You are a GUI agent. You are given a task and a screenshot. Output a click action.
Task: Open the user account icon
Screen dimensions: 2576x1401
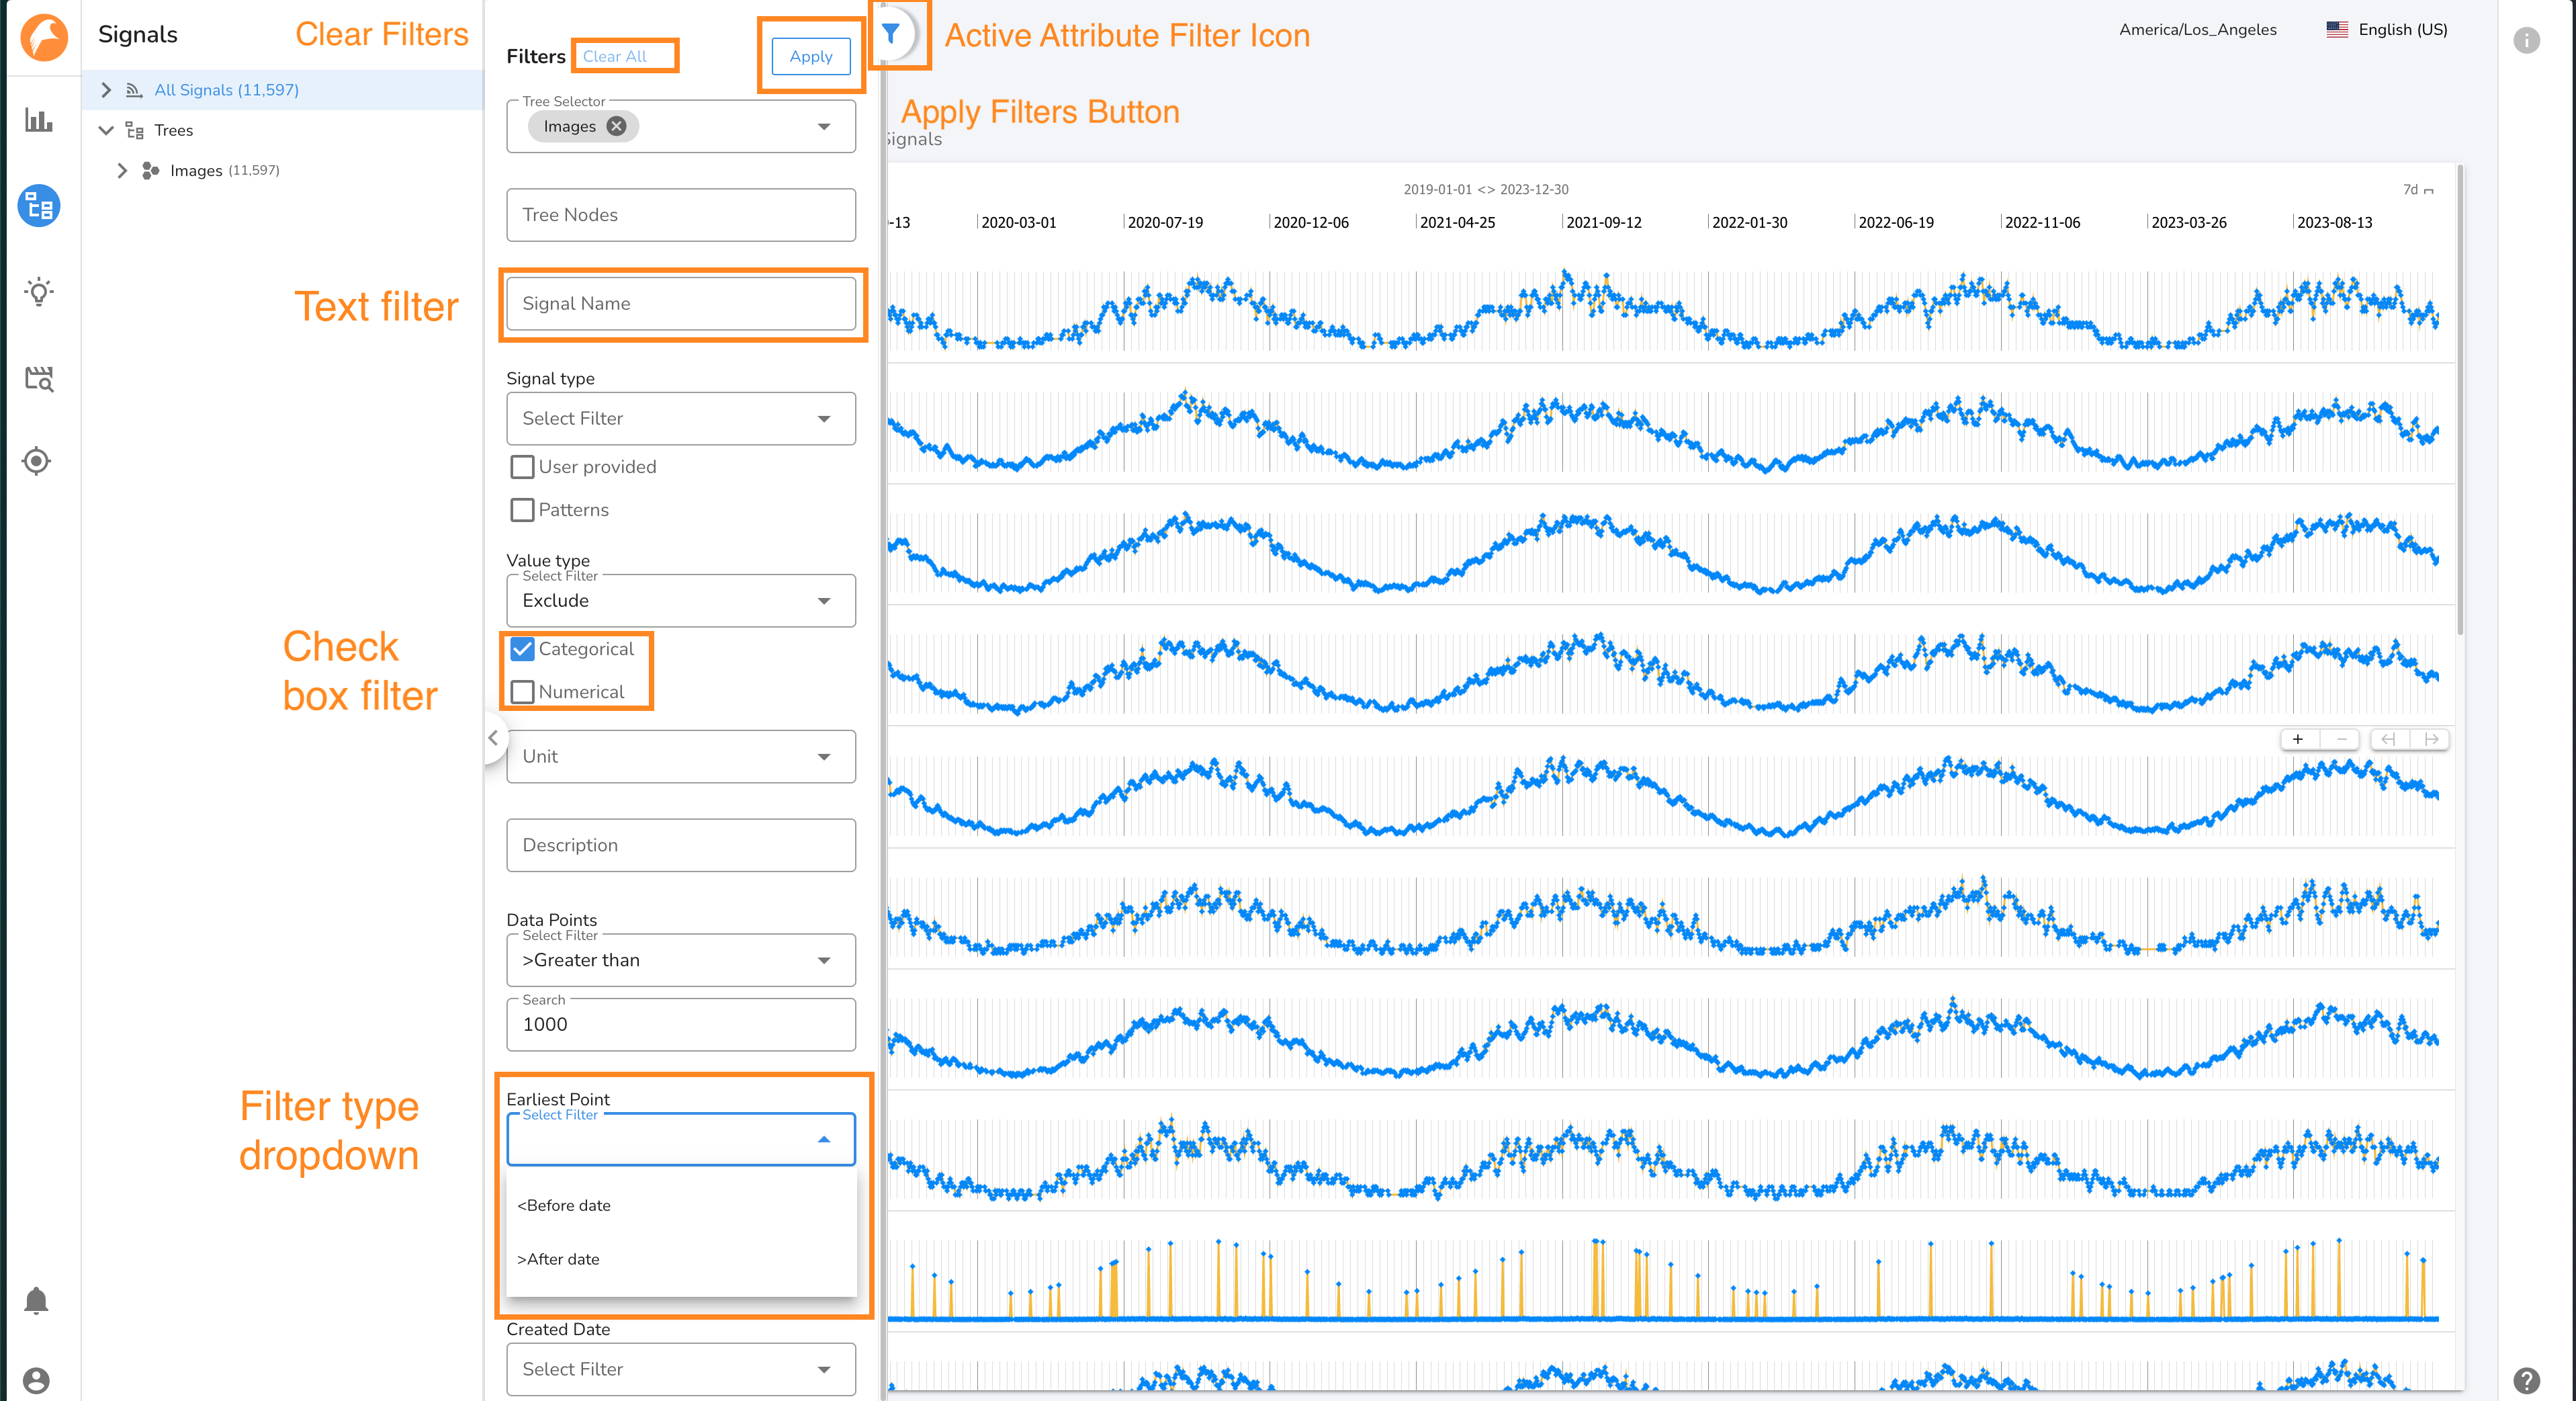click(x=37, y=1380)
